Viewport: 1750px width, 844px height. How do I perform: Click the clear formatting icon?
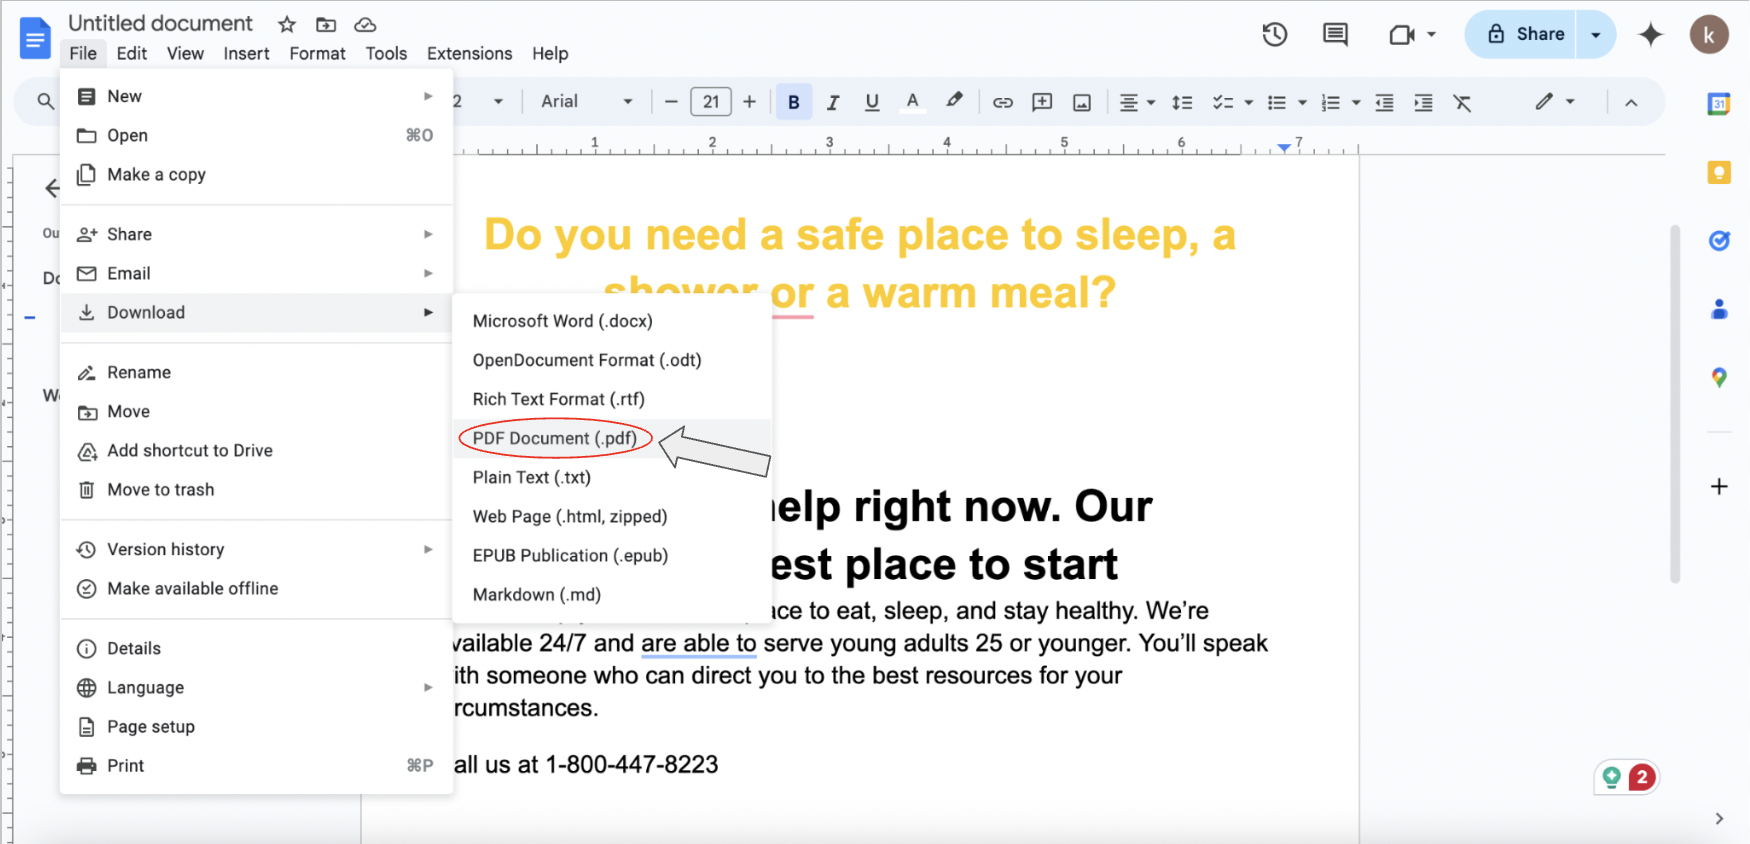tap(1462, 102)
